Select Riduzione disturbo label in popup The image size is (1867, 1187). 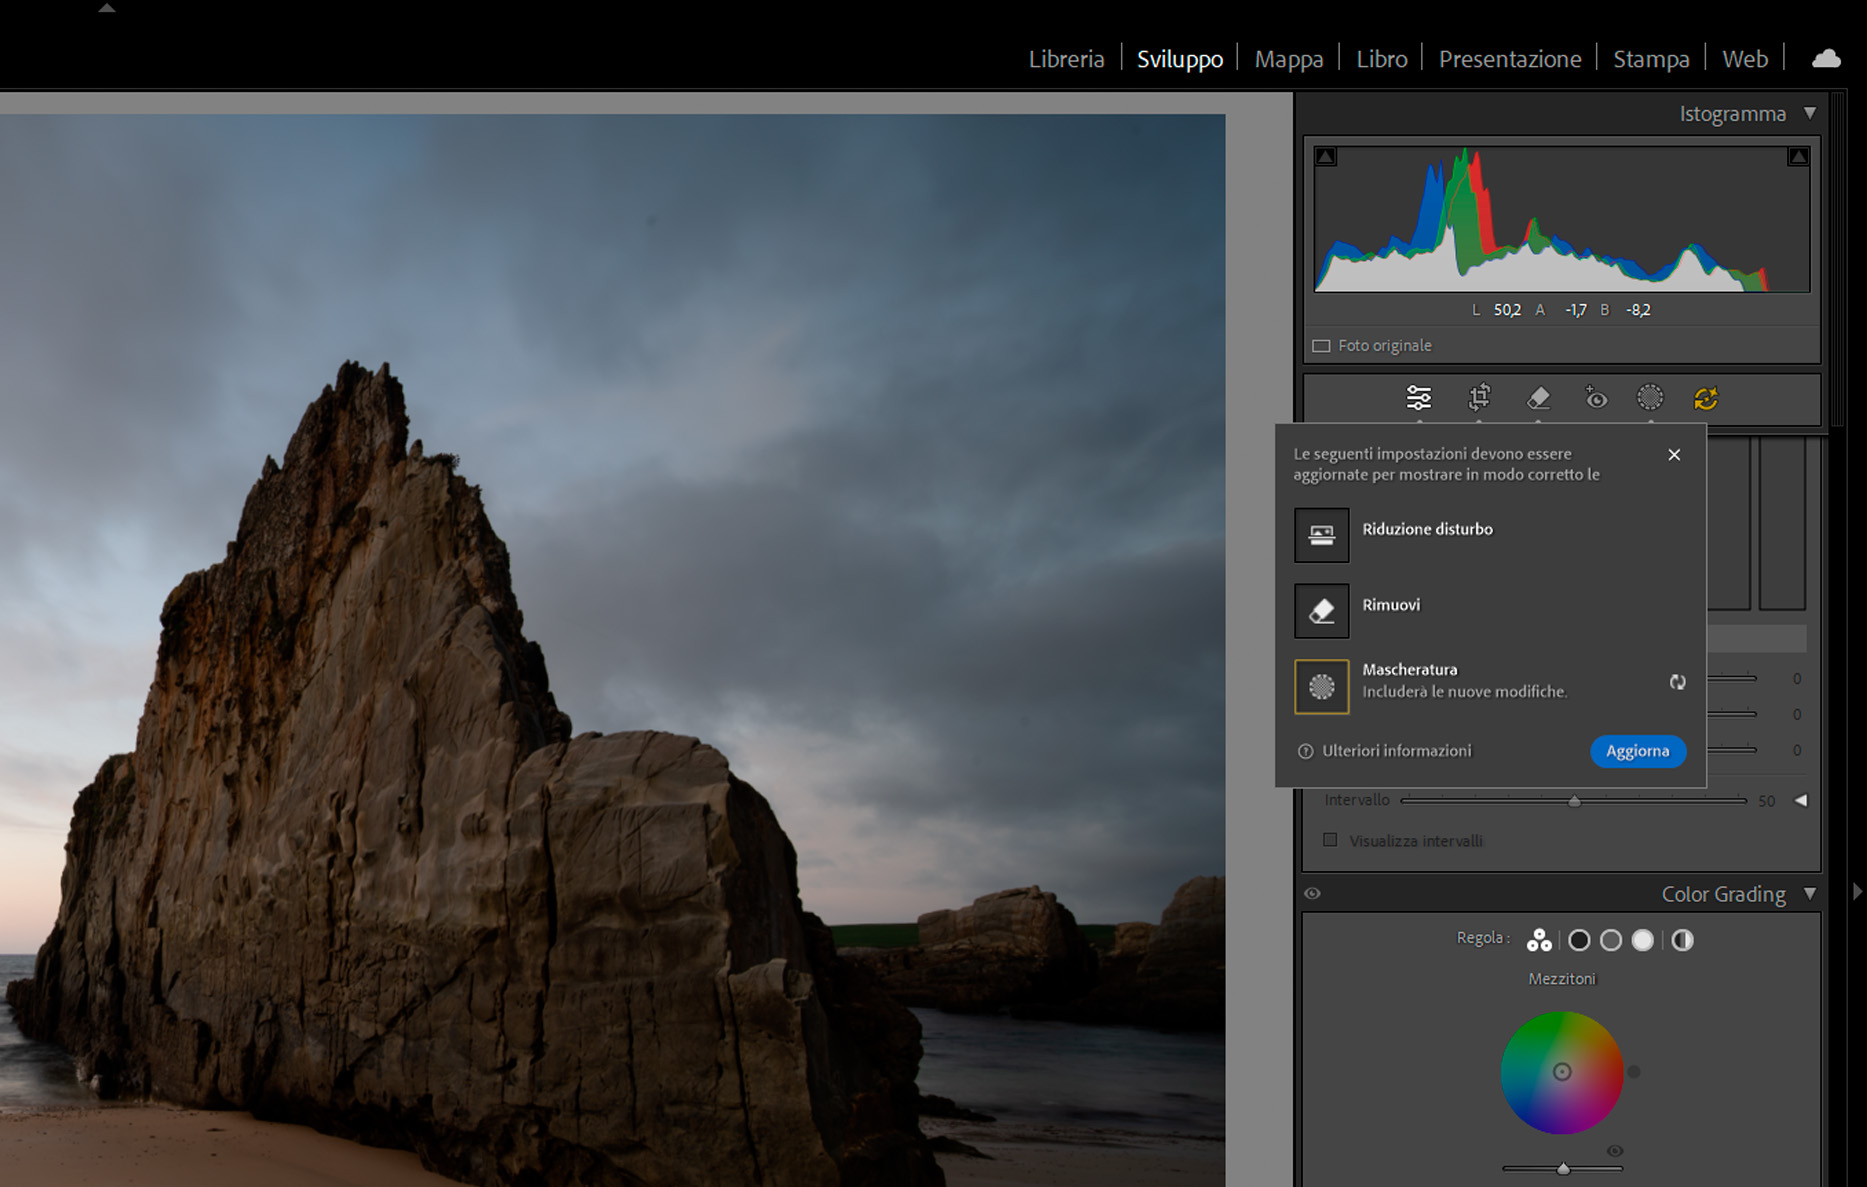pyautogui.click(x=1427, y=529)
